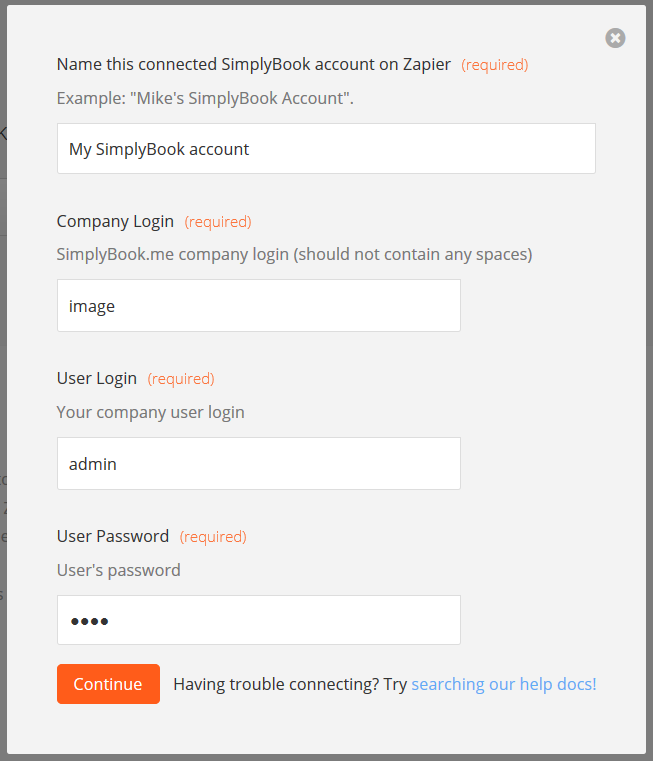Click '(required)' tag beside the account name label
This screenshot has height=761, width=653.
tap(494, 65)
